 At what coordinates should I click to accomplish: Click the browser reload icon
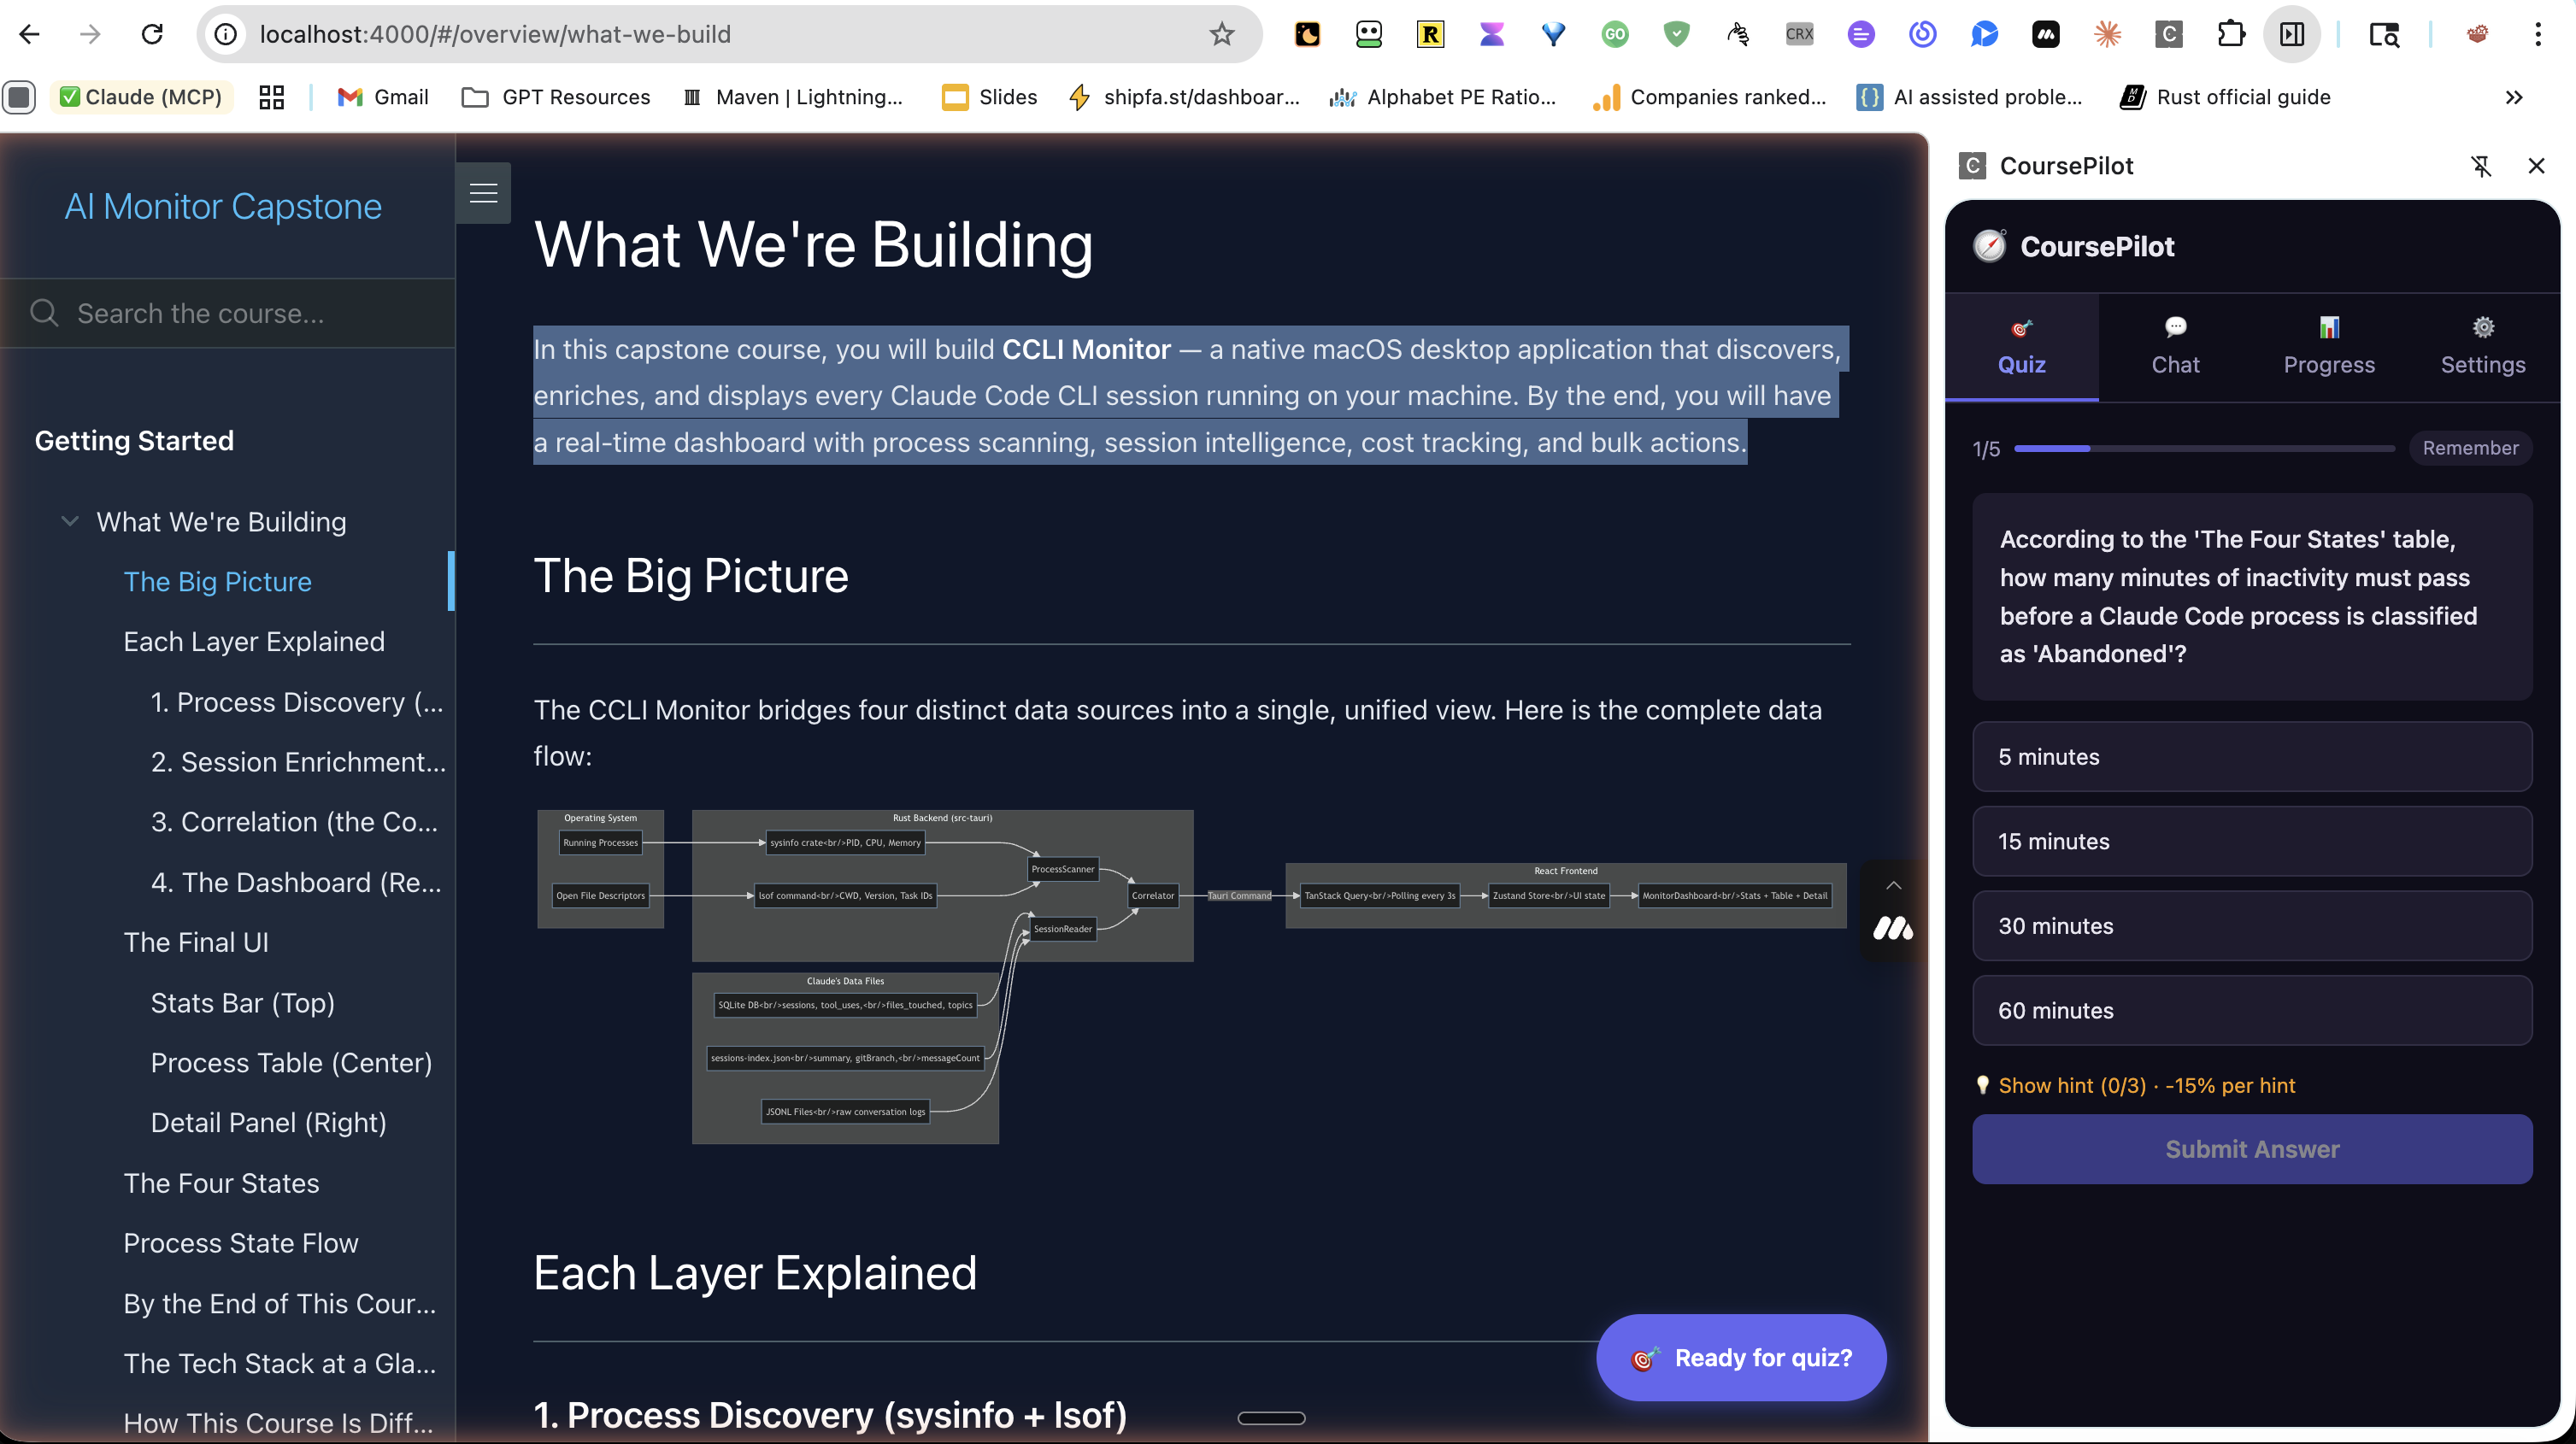152,34
